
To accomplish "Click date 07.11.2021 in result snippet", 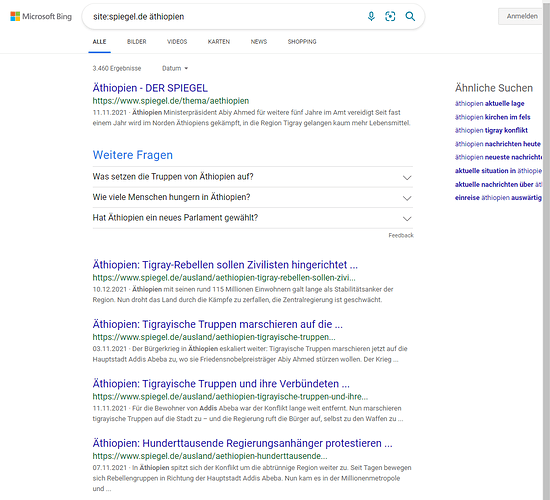I will (109, 468).
